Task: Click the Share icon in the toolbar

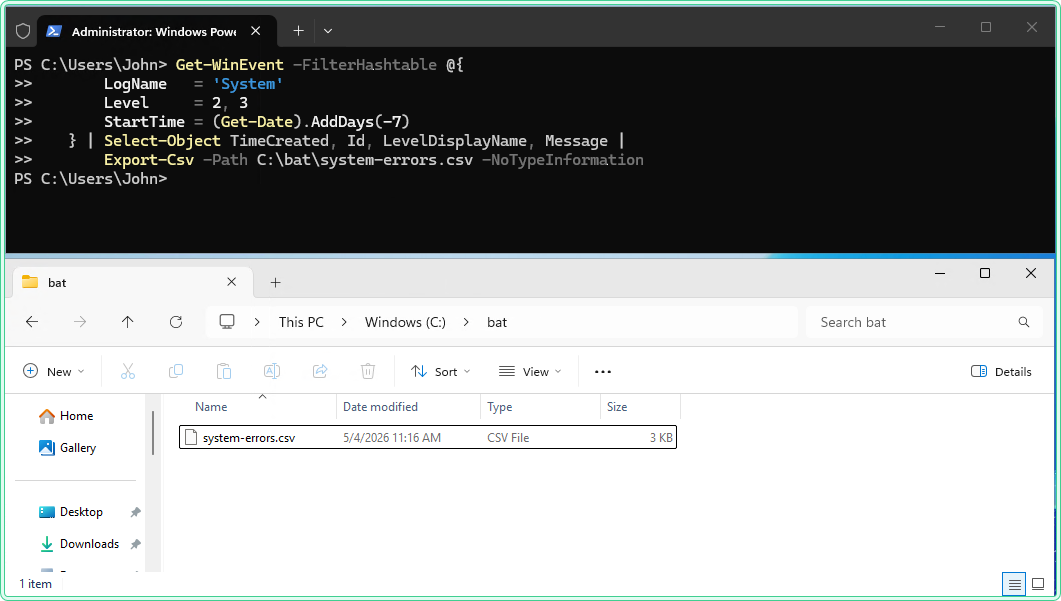Action: (320, 371)
